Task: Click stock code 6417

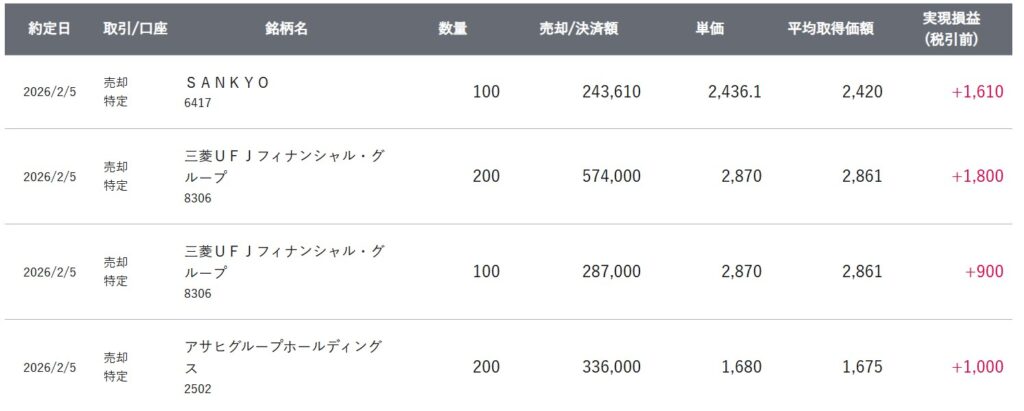Action: tap(197, 103)
